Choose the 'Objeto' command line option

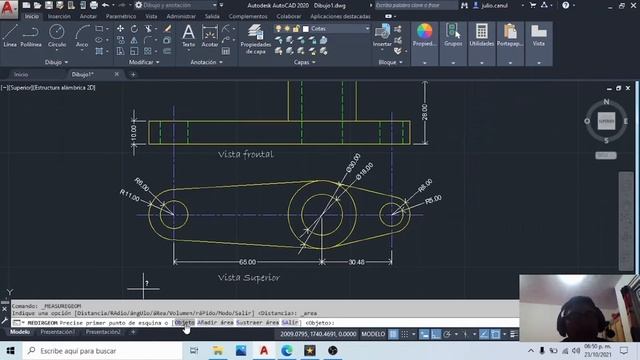[x=184, y=322]
